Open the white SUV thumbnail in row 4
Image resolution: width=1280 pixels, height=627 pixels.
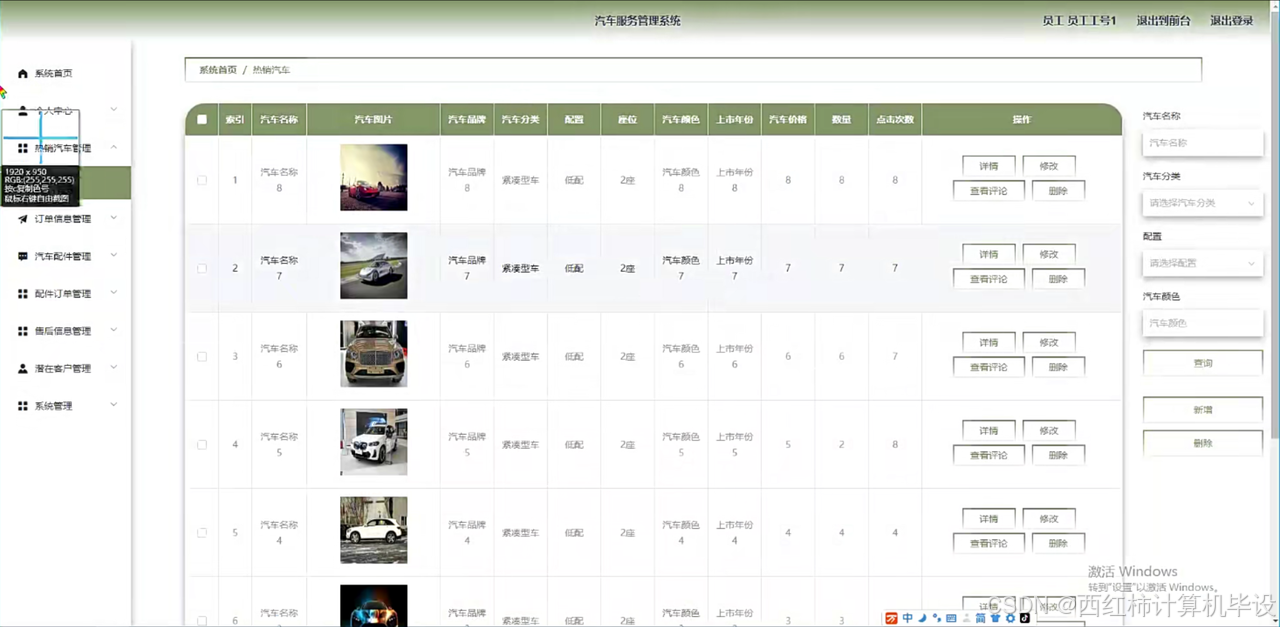pyautogui.click(x=374, y=441)
